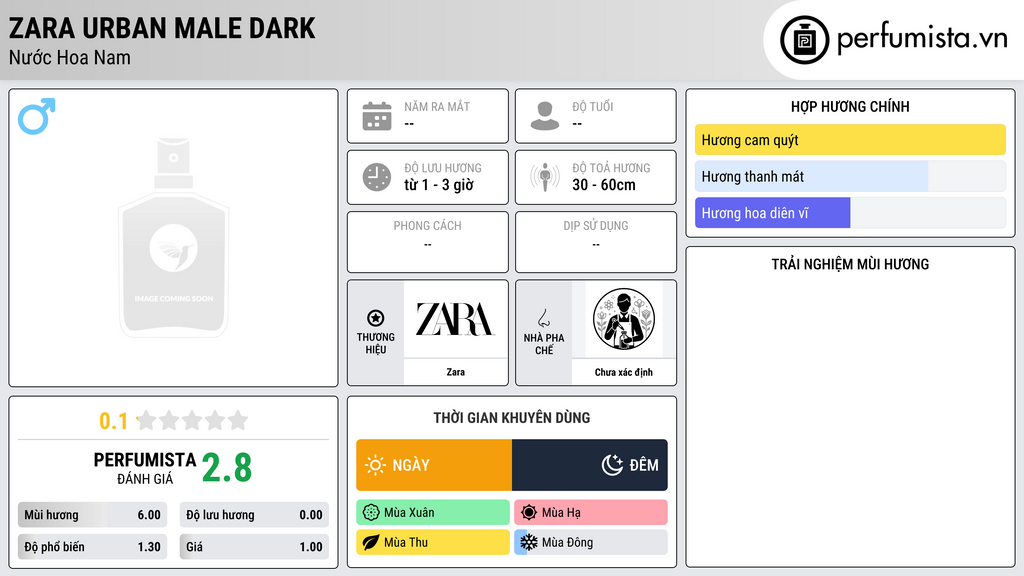Click the từ 1 - 3 giờ longevity value
Image resolution: width=1024 pixels, height=576 pixels.
439,185
